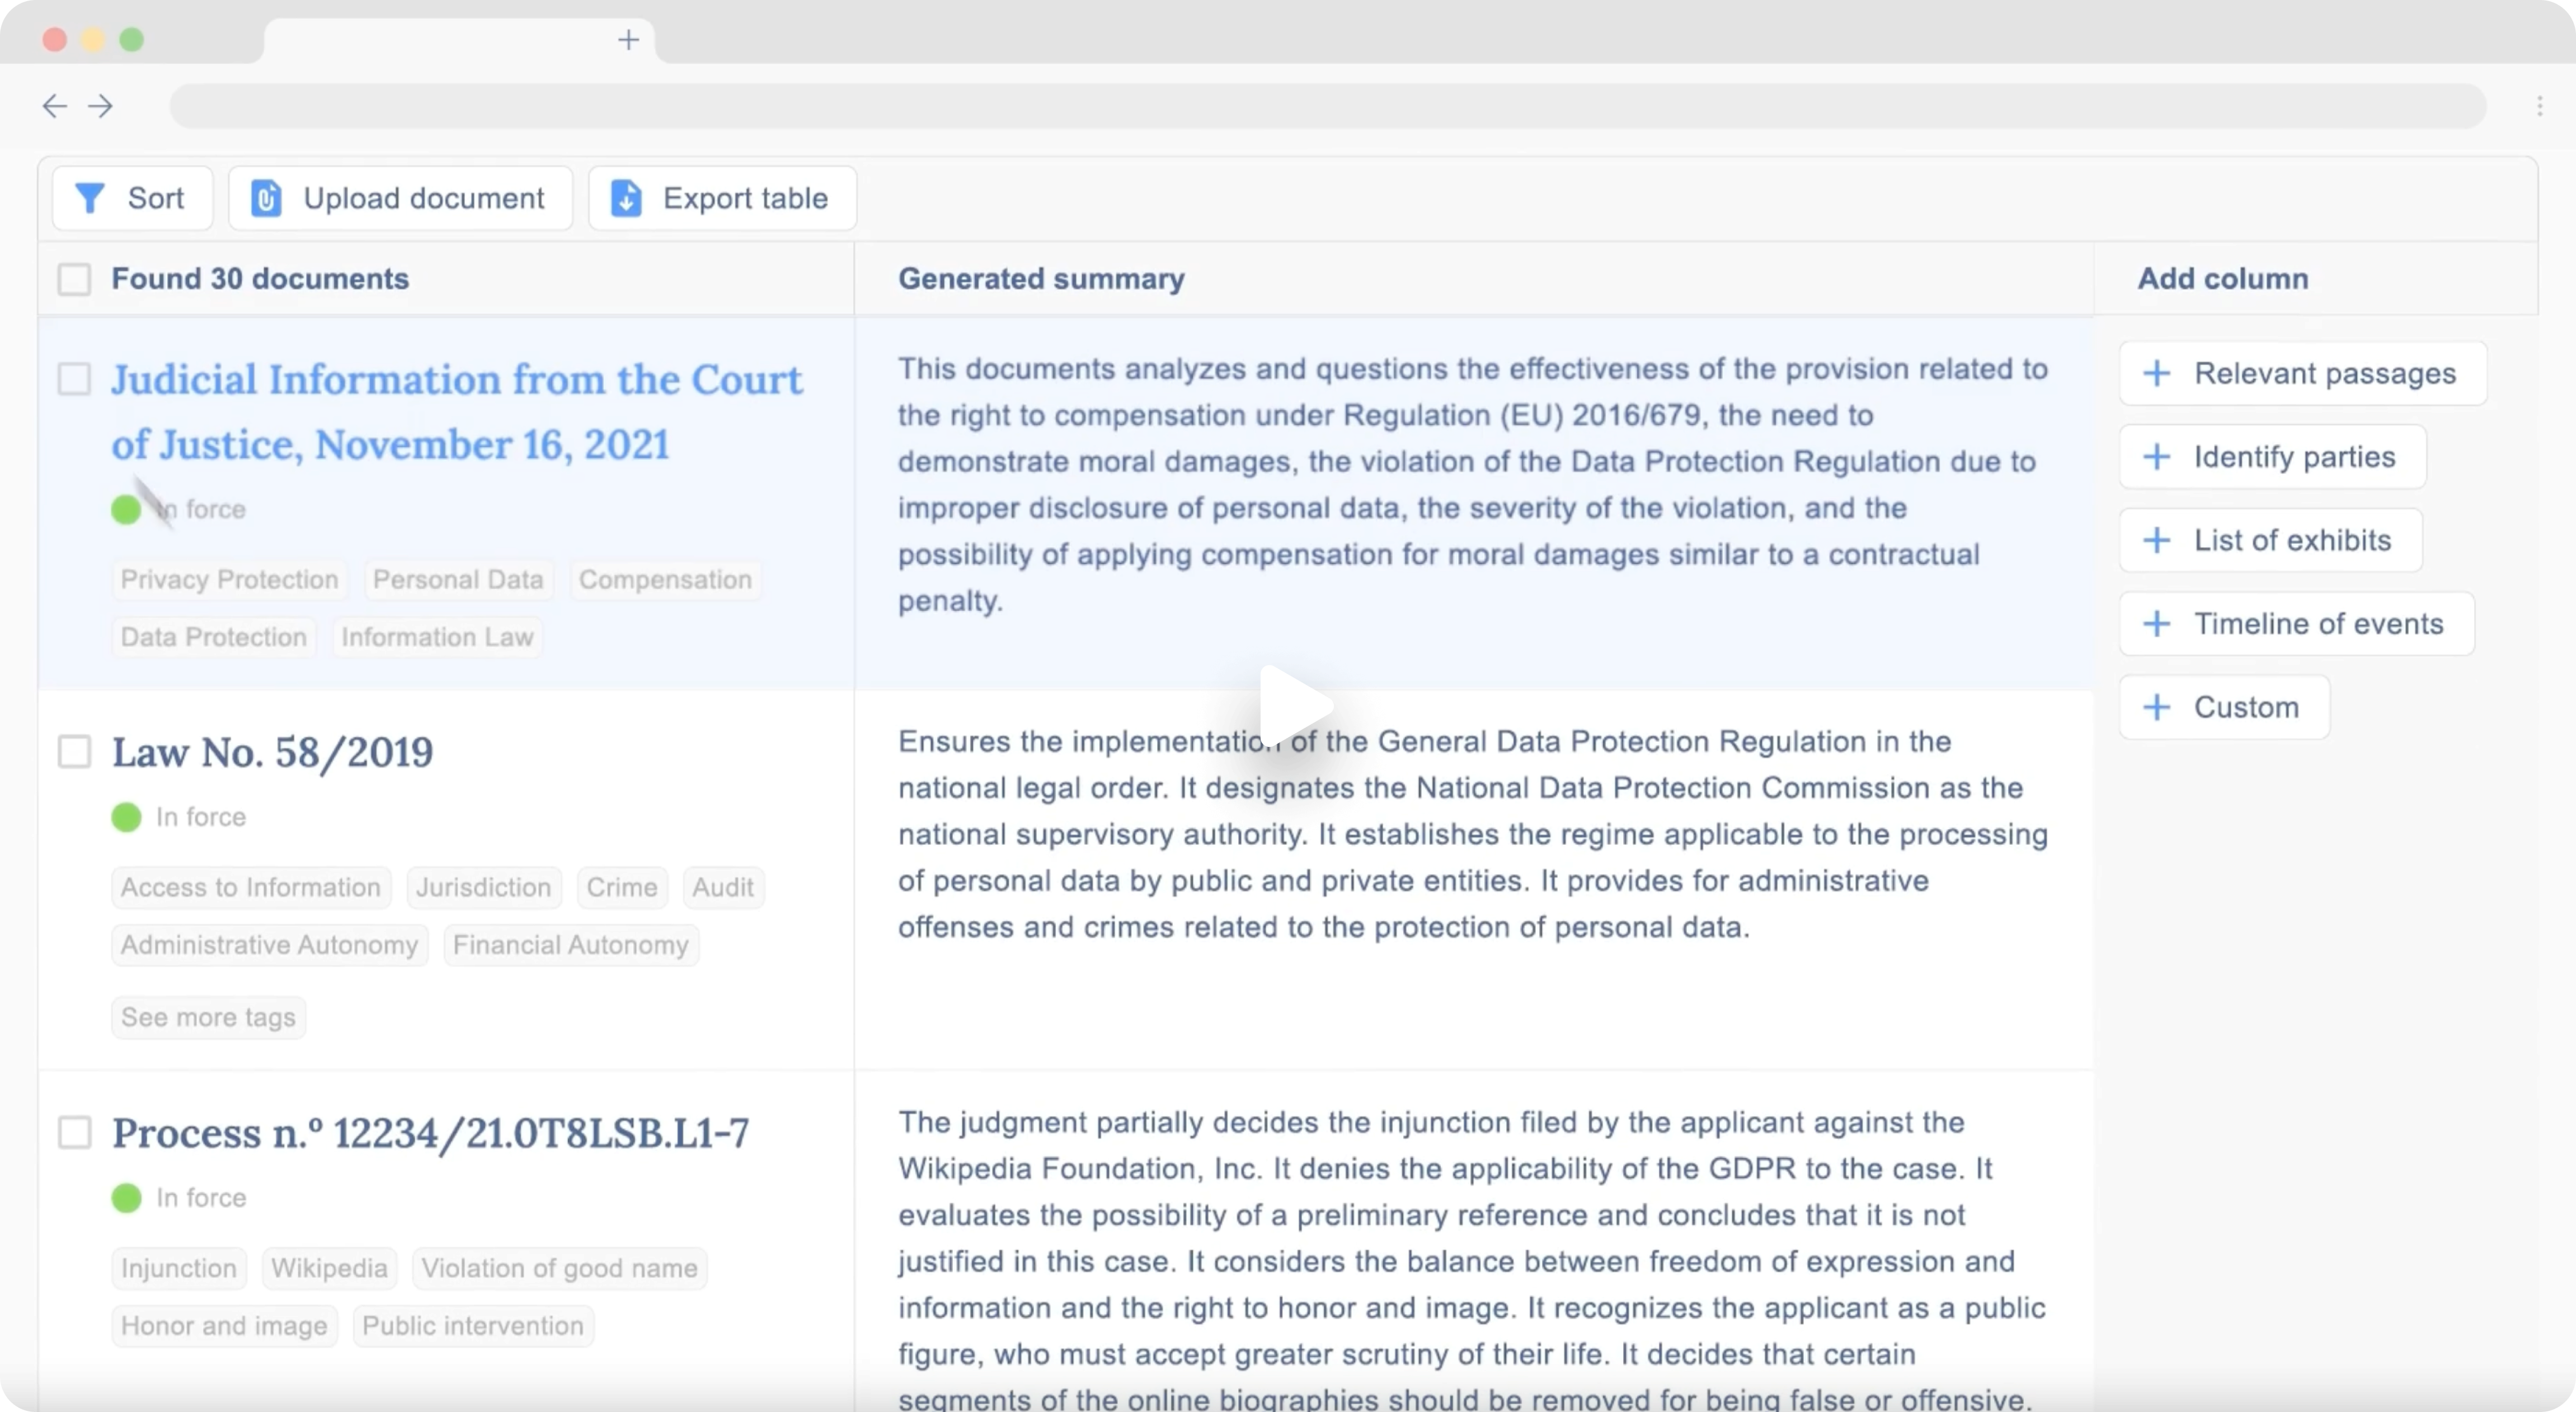Click the Personal Data tag
Image resolution: width=2576 pixels, height=1412 pixels.
[x=458, y=580]
